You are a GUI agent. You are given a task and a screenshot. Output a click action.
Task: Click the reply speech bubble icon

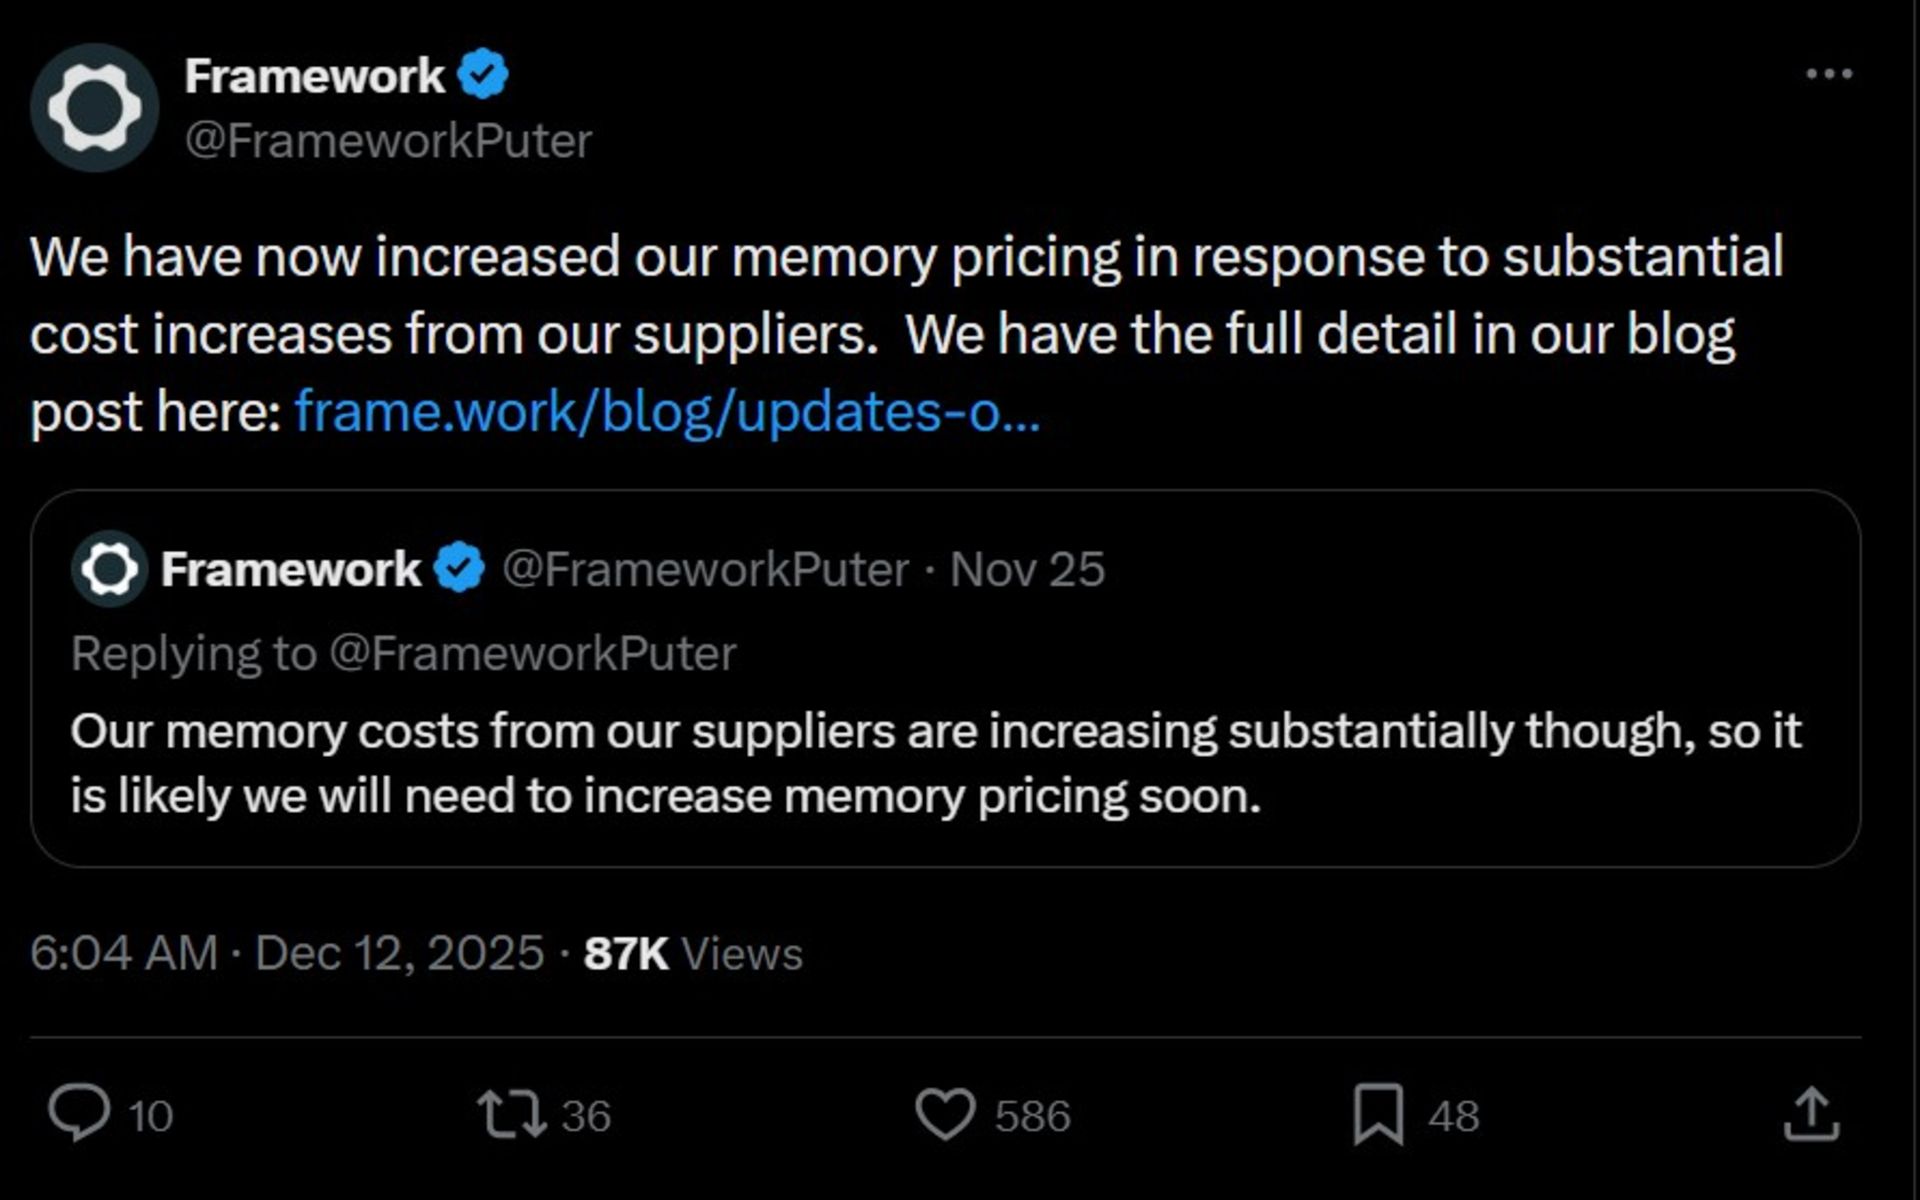(x=79, y=1113)
